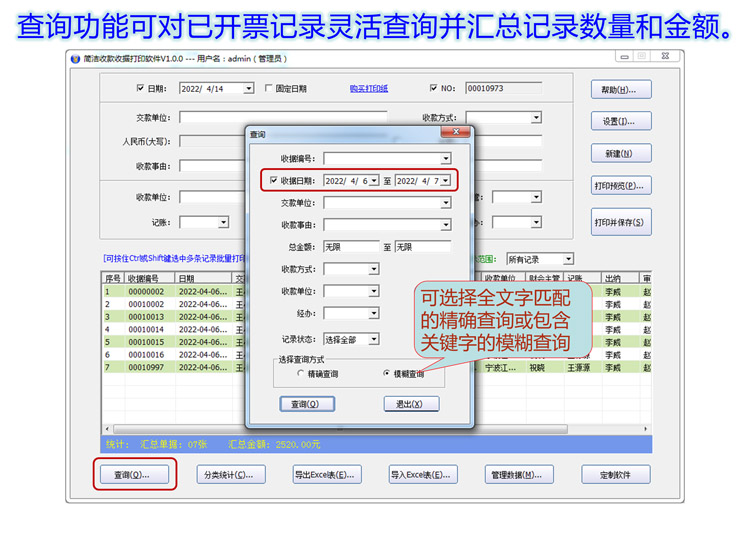Open the 收款单位 dropdown in the query dialog
Image resolution: width=750 pixels, height=534 pixels.
coord(374,291)
